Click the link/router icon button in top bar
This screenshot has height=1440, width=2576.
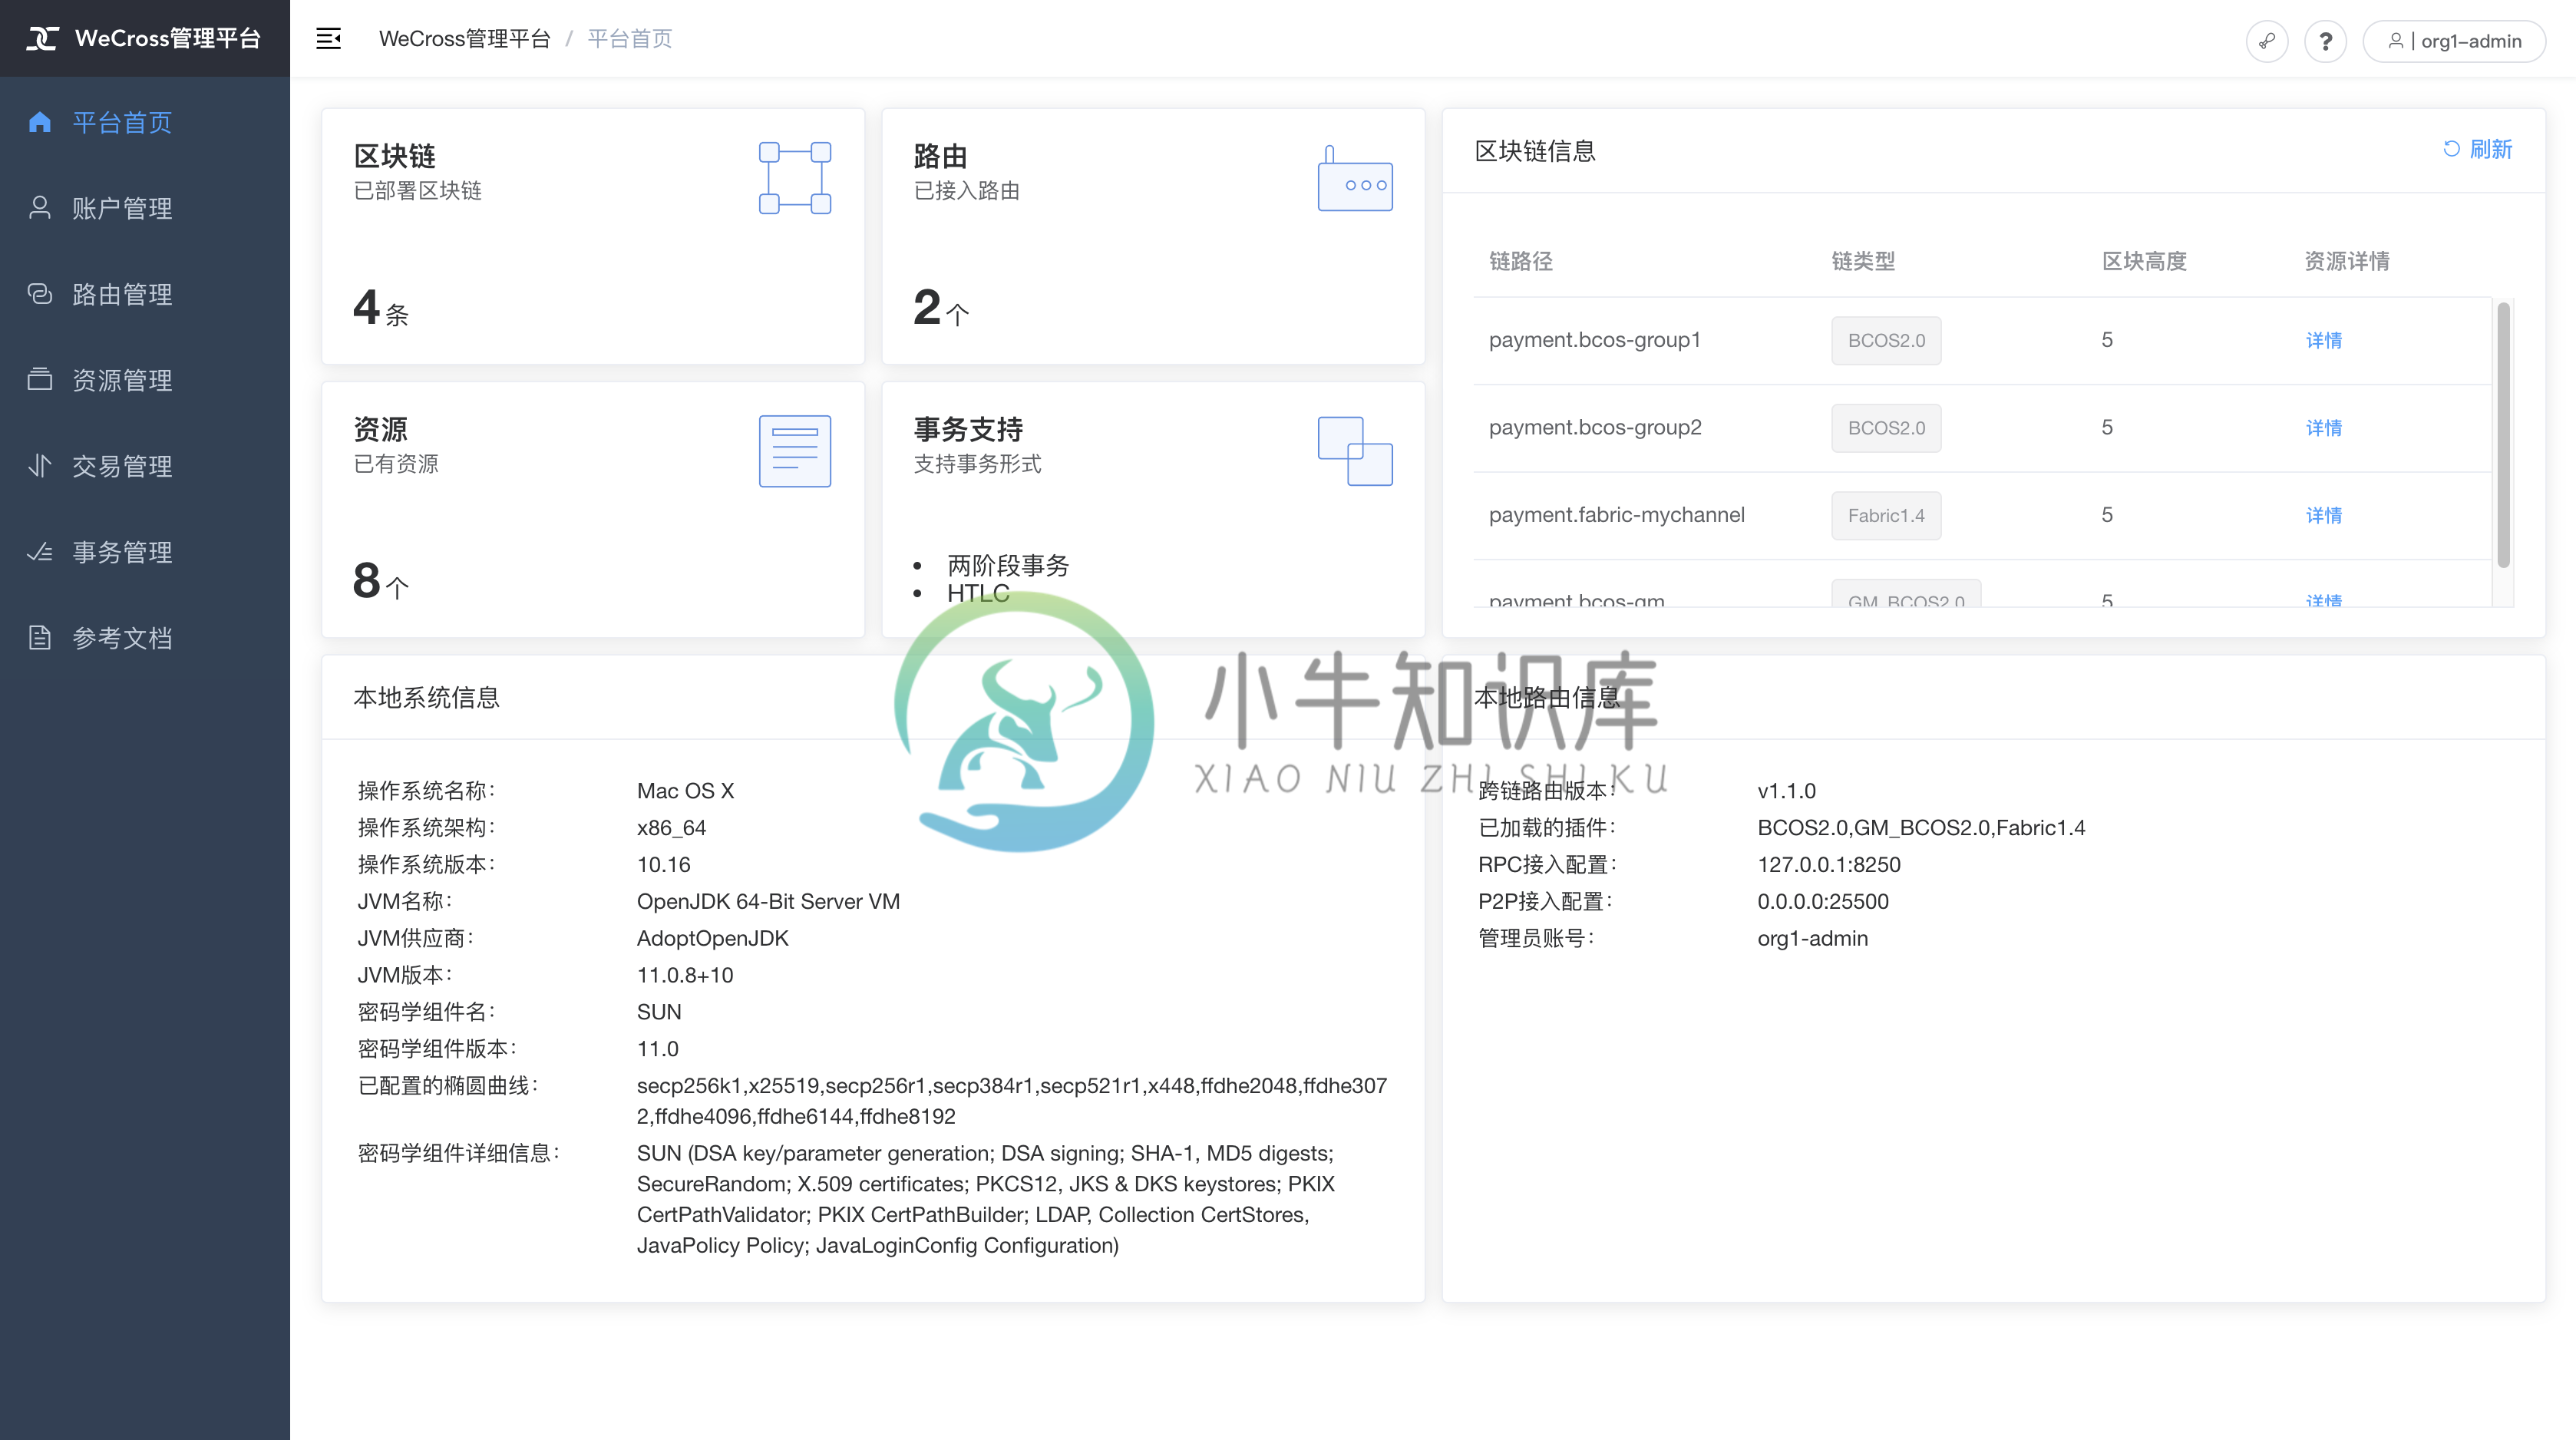(x=2266, y=41)
